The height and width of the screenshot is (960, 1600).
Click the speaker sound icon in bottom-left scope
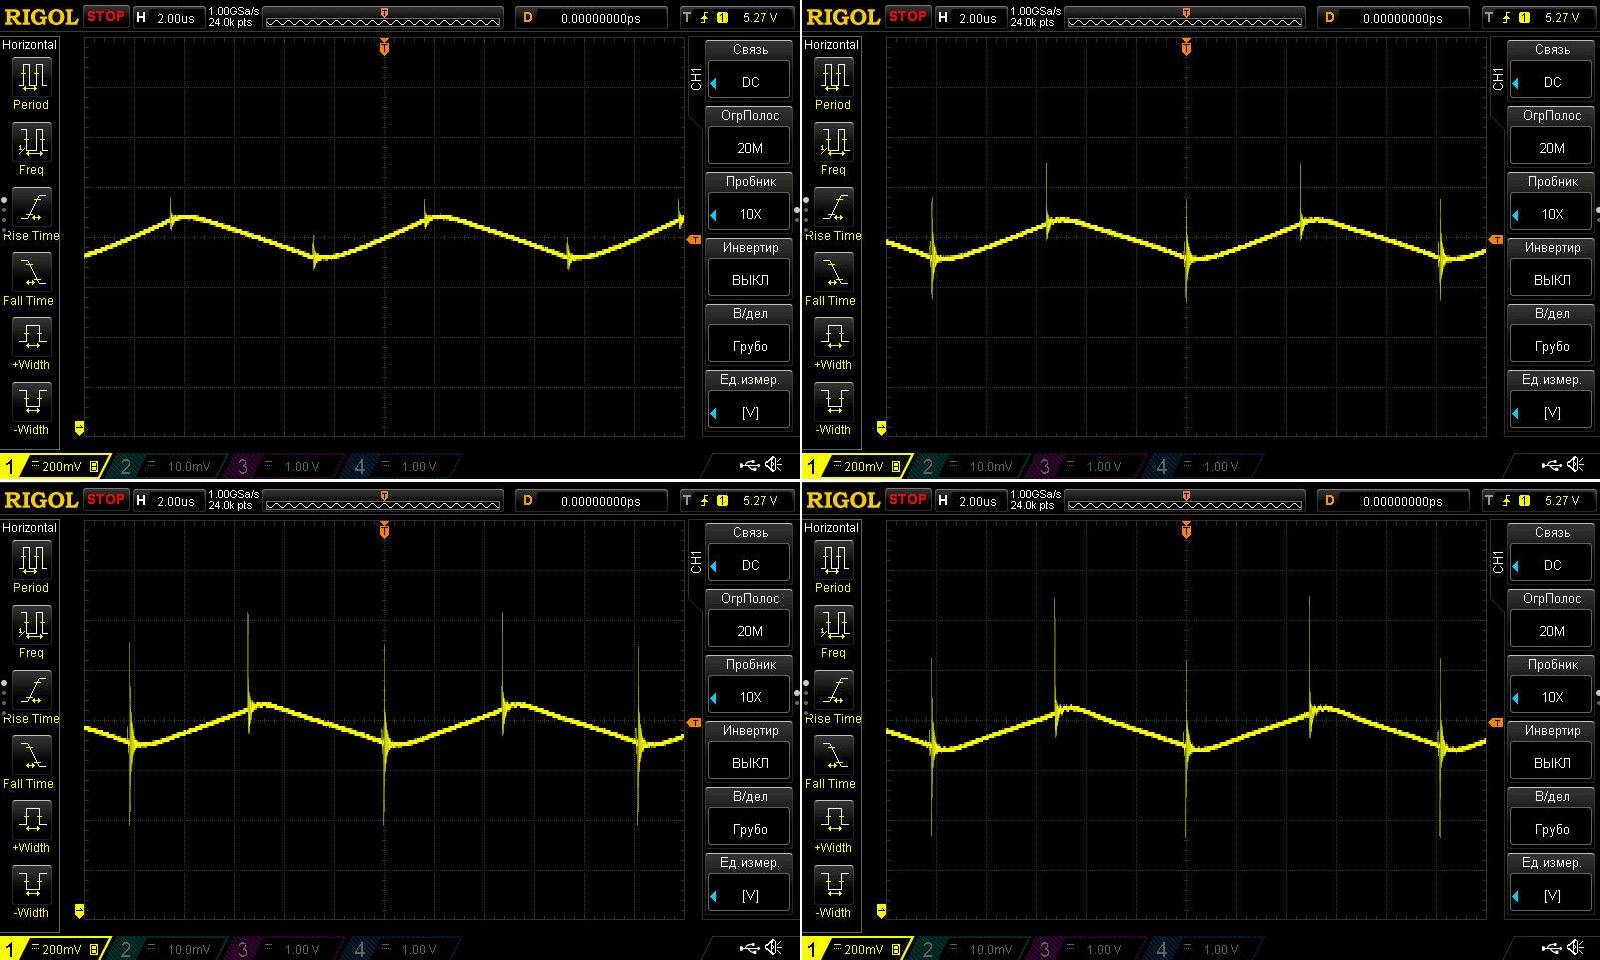click(x=773, y=947)
